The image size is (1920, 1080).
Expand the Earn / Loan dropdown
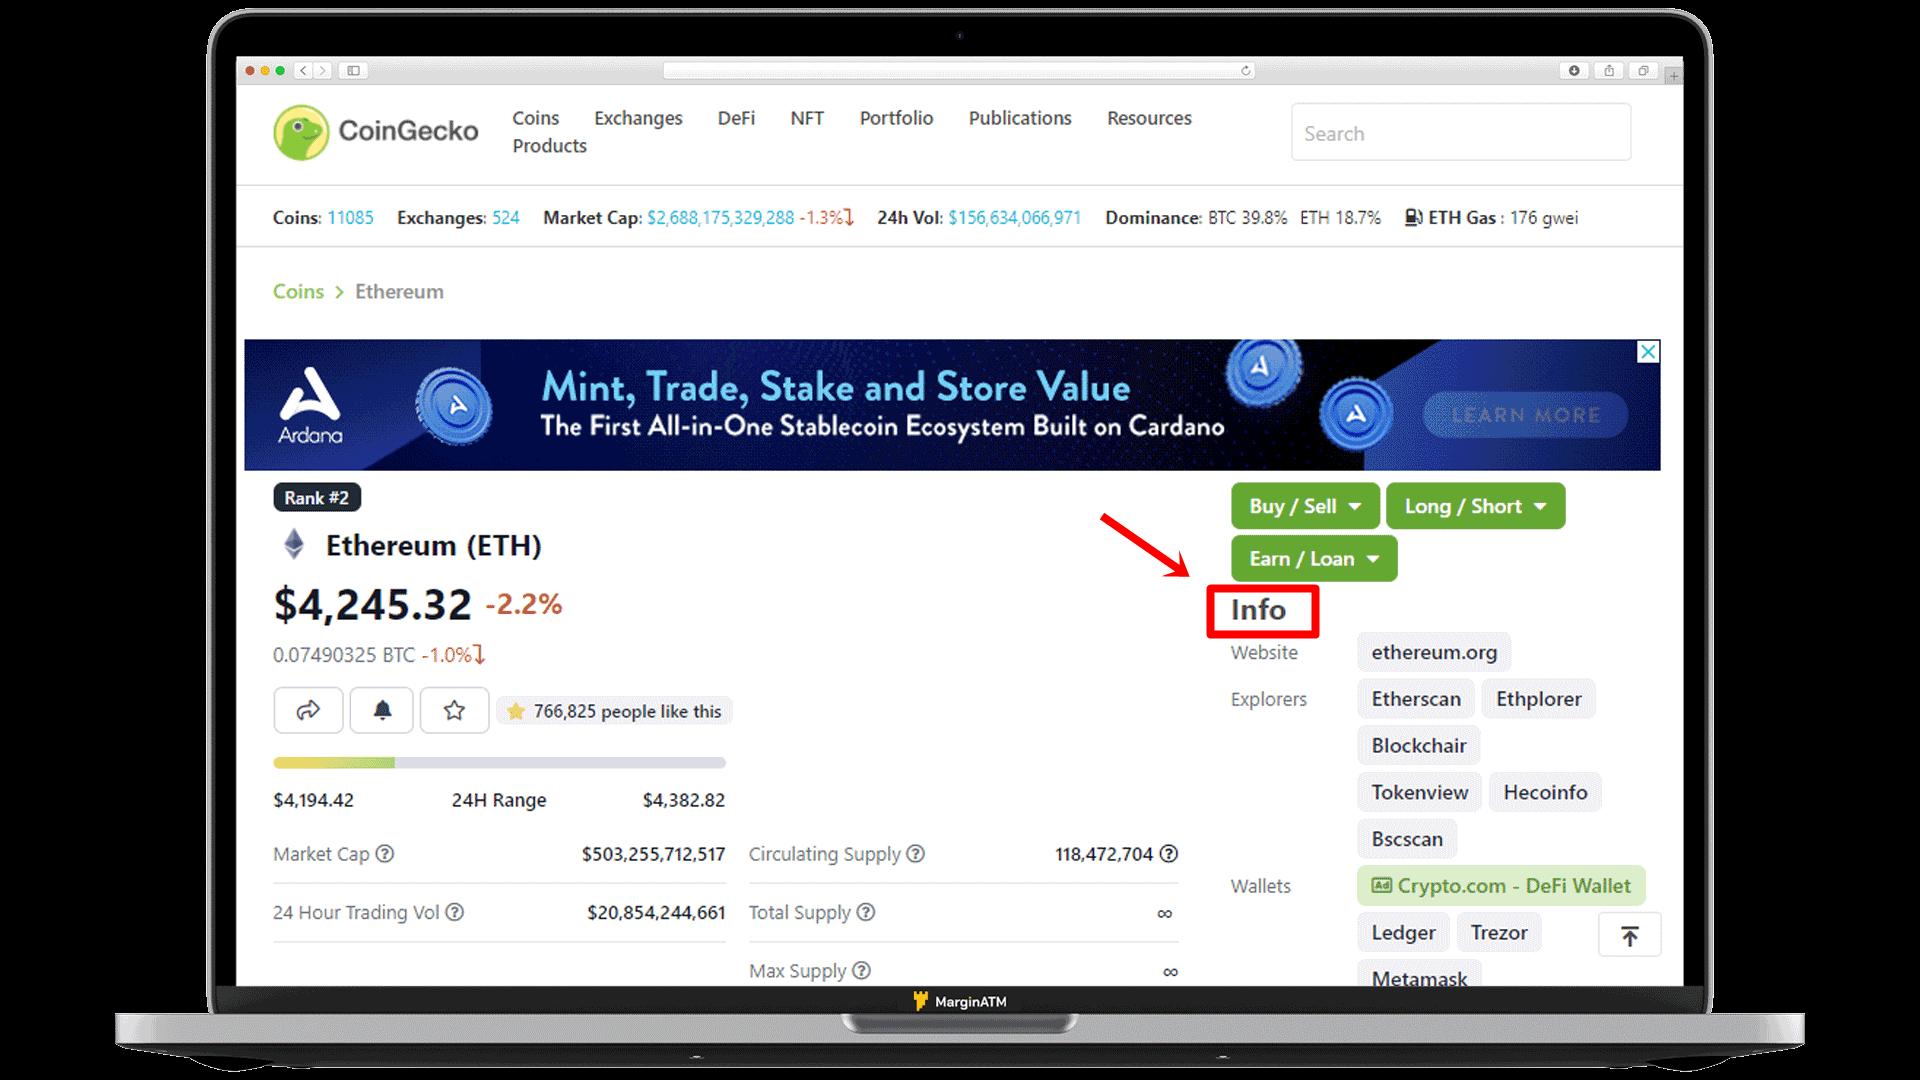[x=1311, y=558]
